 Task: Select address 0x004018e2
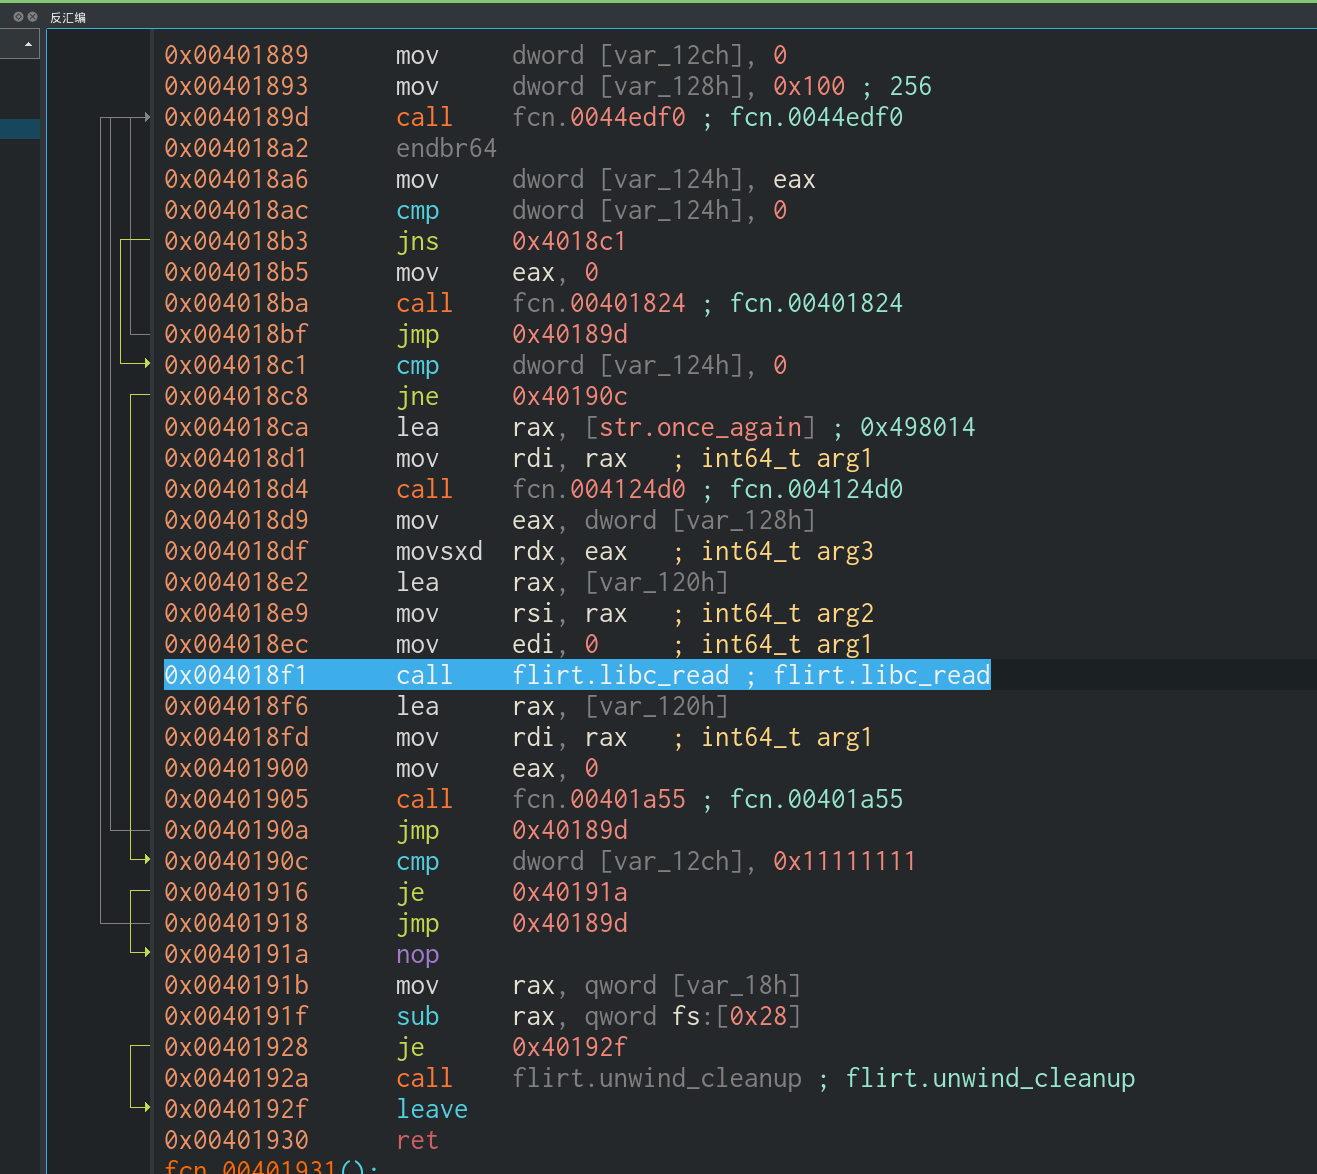point(236,582)
